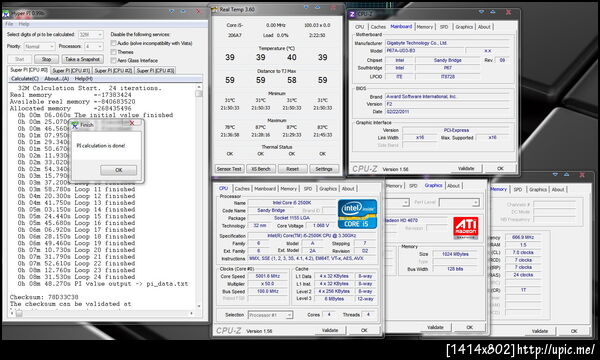Click the Intel Core i5 logo

pos(357,214)
